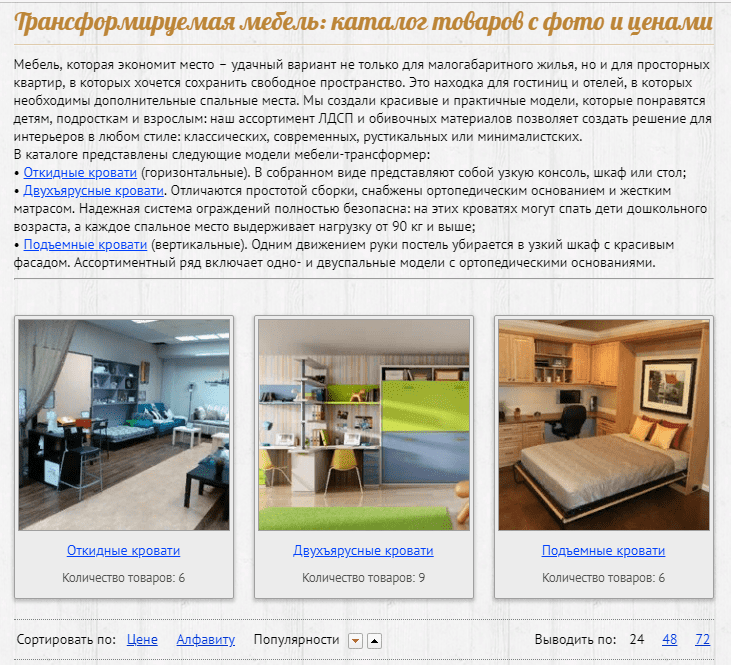
Task: Follow the Подъемные кровати link in the description
Action: tap(85, 244)
